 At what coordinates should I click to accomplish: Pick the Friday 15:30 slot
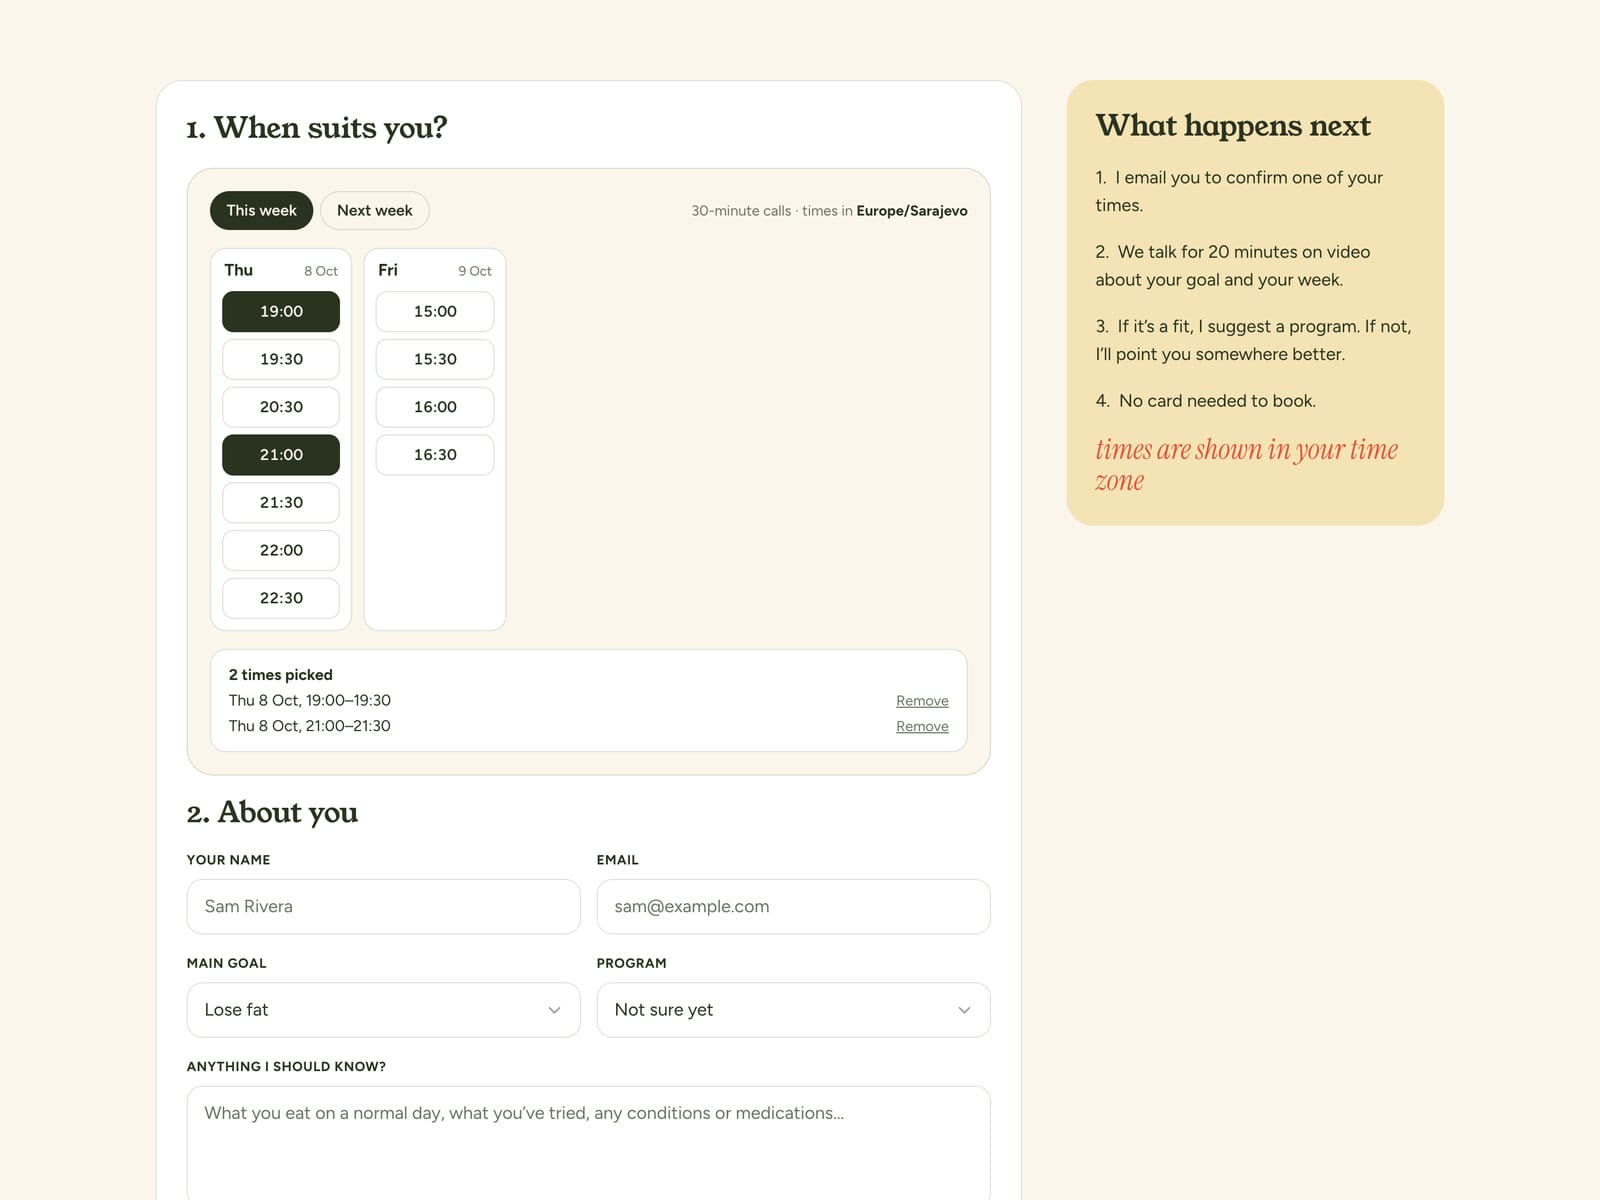pos(435,359)
